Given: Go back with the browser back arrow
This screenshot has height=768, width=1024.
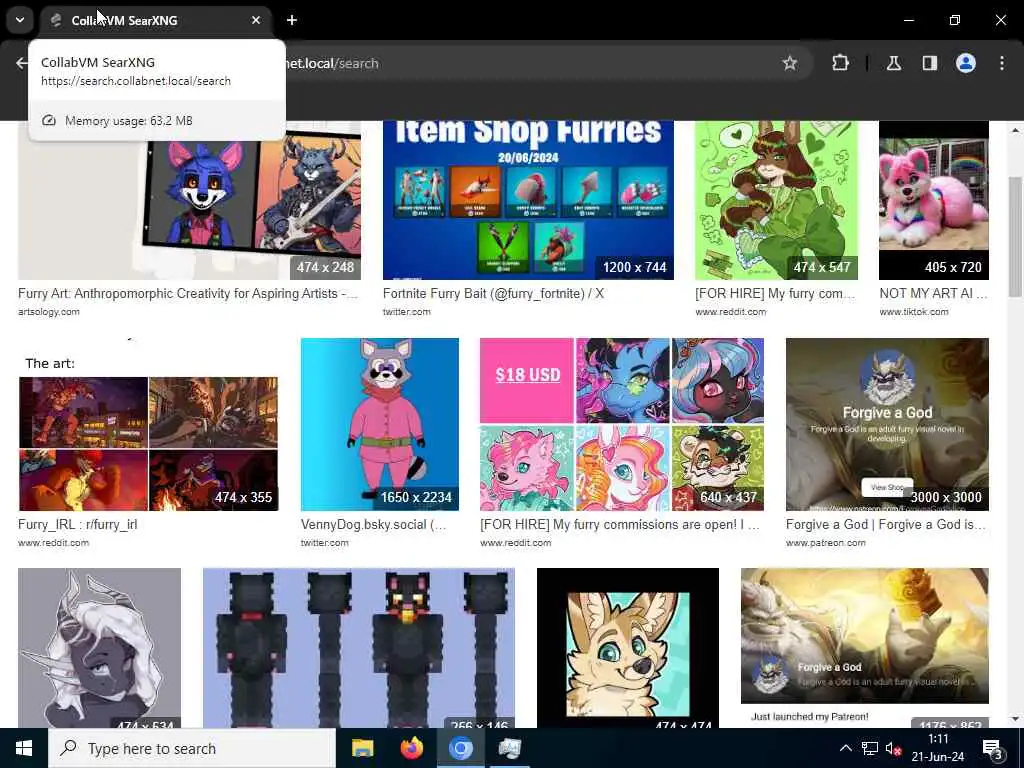Looking at the screenshot, I should click(22, 63).
